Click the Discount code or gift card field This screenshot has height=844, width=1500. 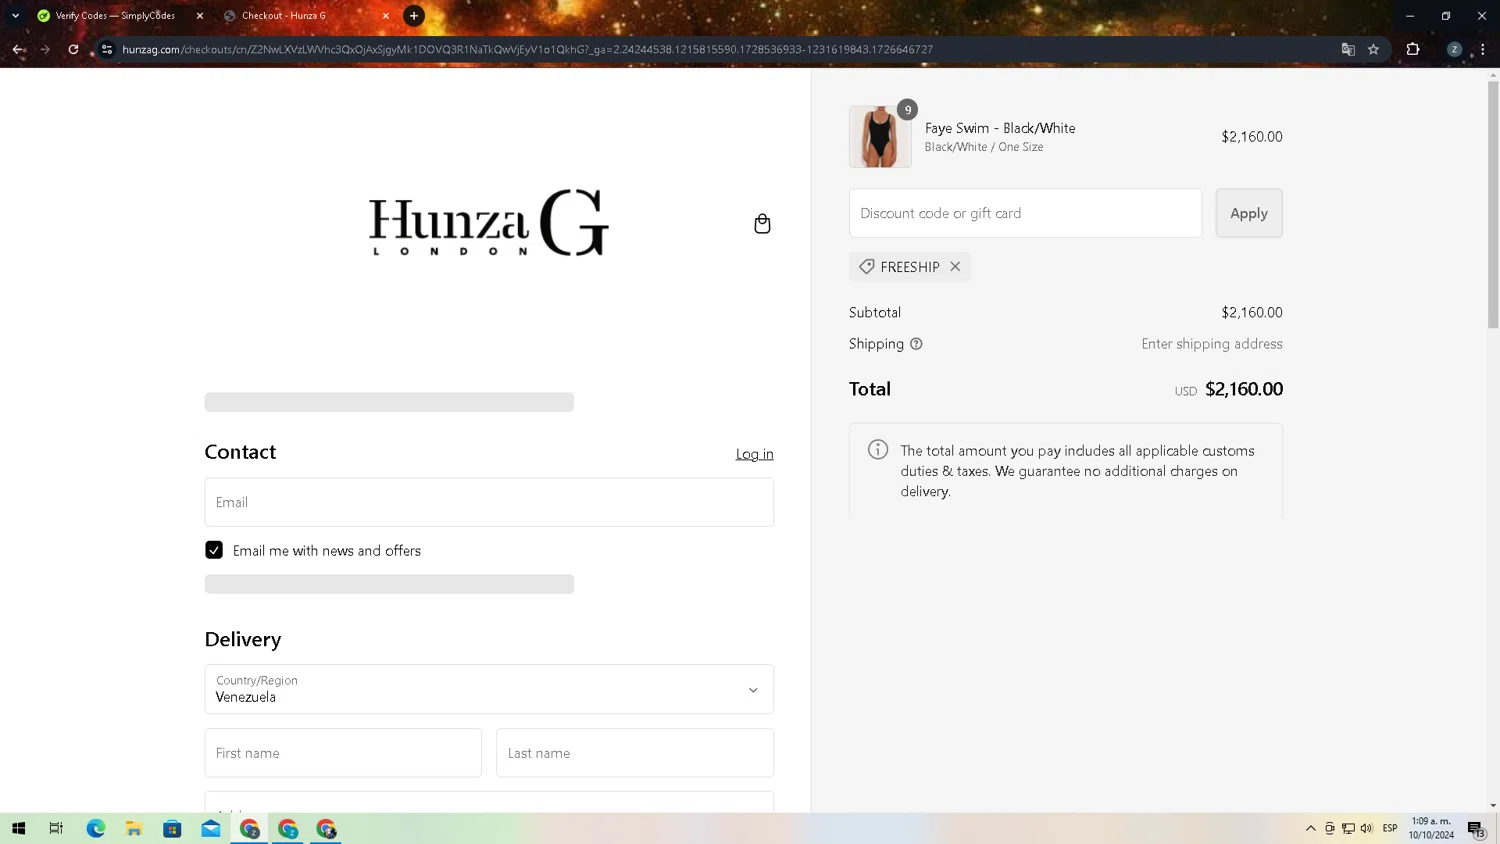click(x=1025, y=213)
